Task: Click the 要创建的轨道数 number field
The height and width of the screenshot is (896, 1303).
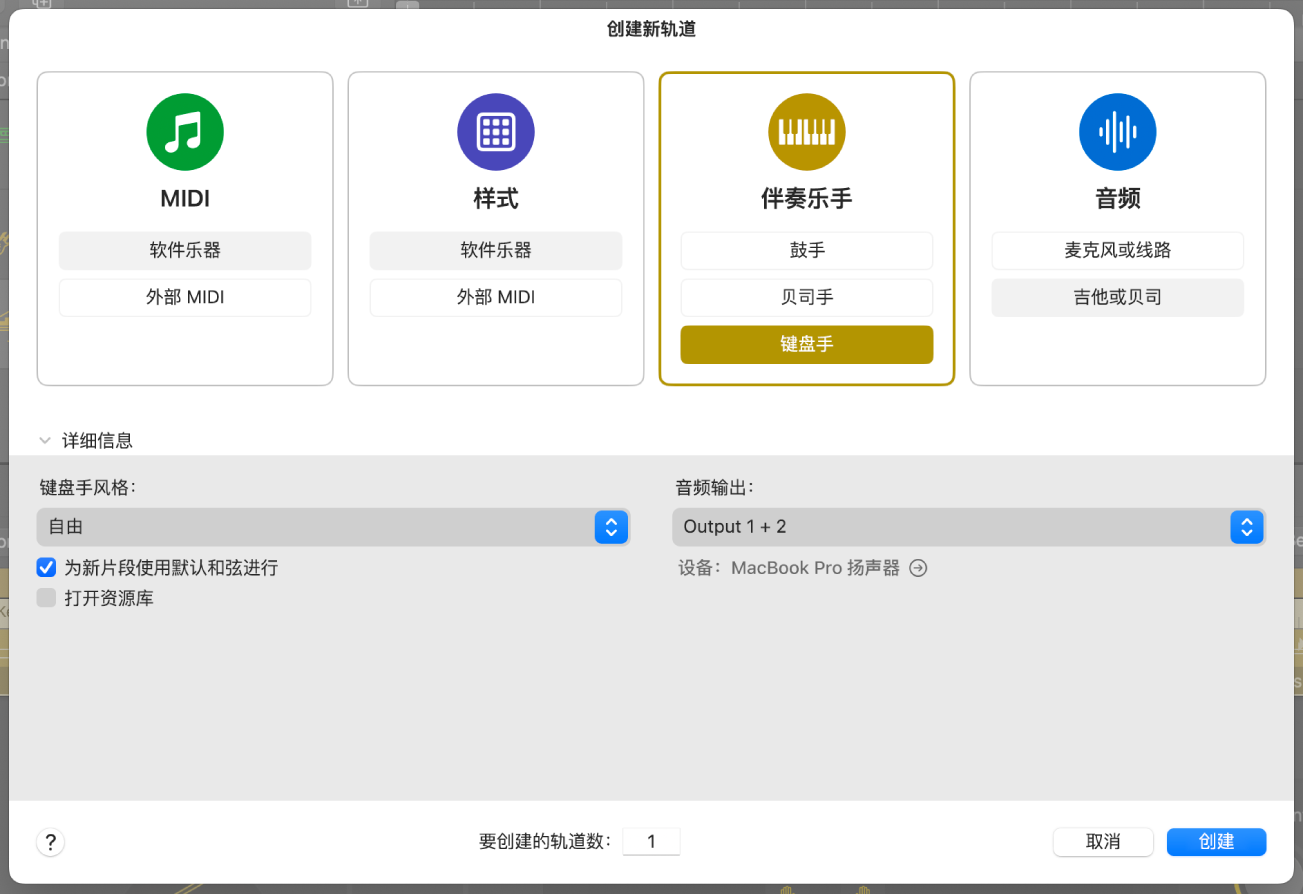Action: point(651,841)
